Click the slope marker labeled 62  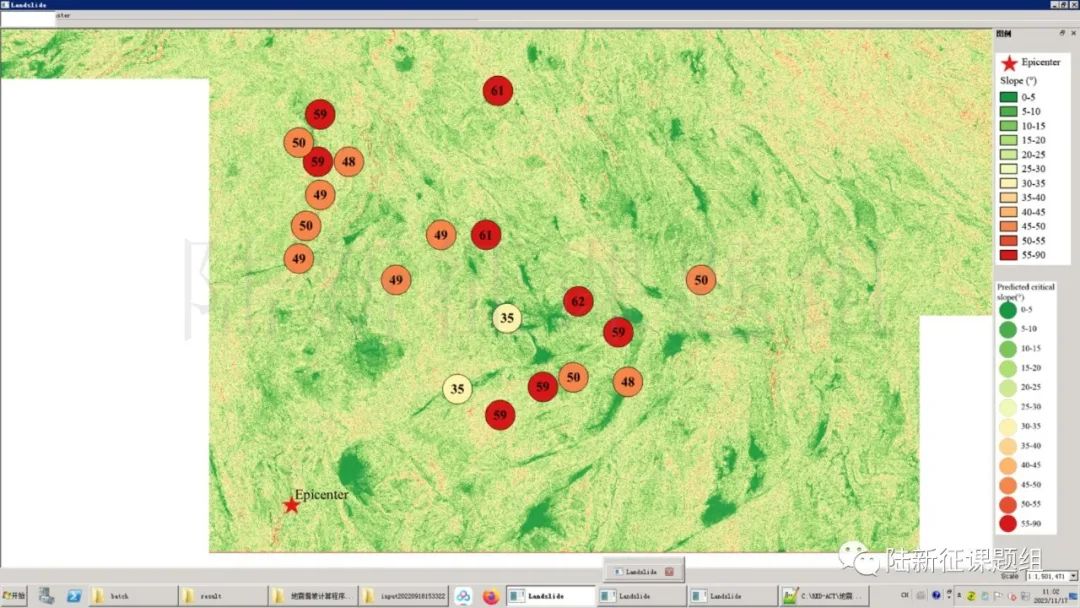tap(578, 301)
